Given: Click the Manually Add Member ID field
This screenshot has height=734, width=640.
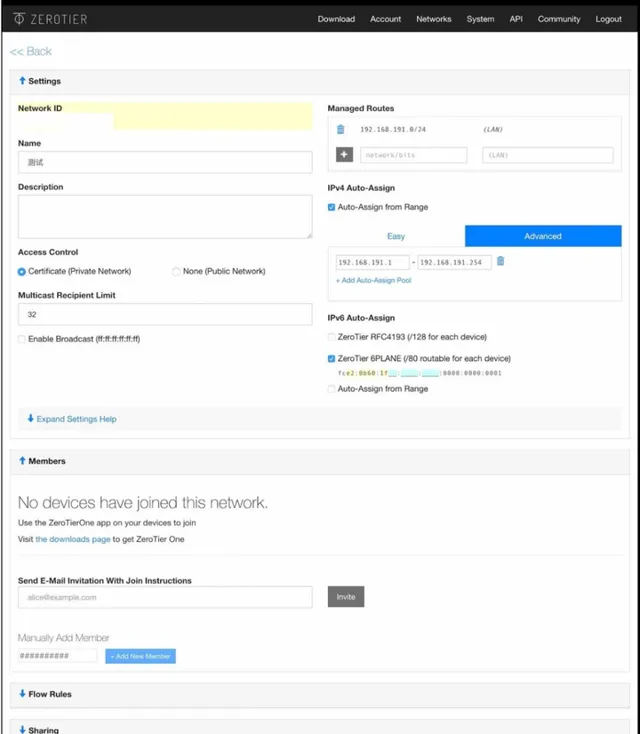Looking at the screenshot, I should 57,656.
